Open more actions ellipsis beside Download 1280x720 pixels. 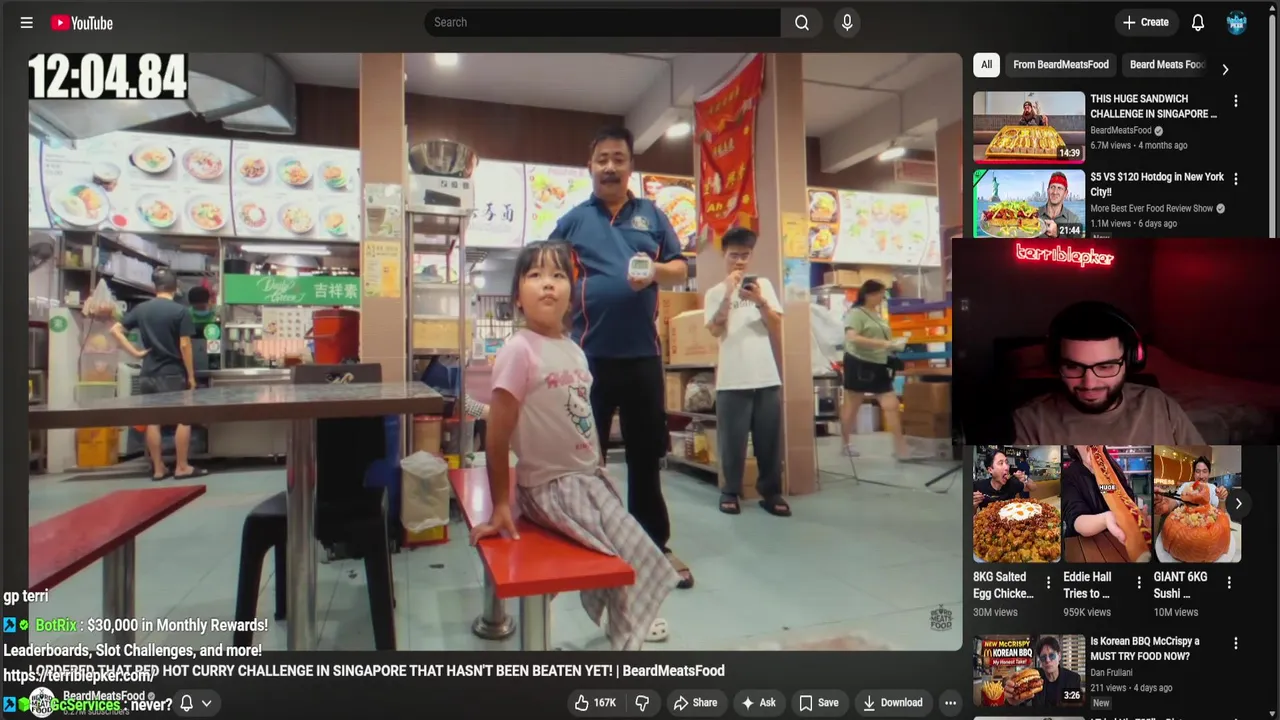pyautogui.click(x=950, y=702)
